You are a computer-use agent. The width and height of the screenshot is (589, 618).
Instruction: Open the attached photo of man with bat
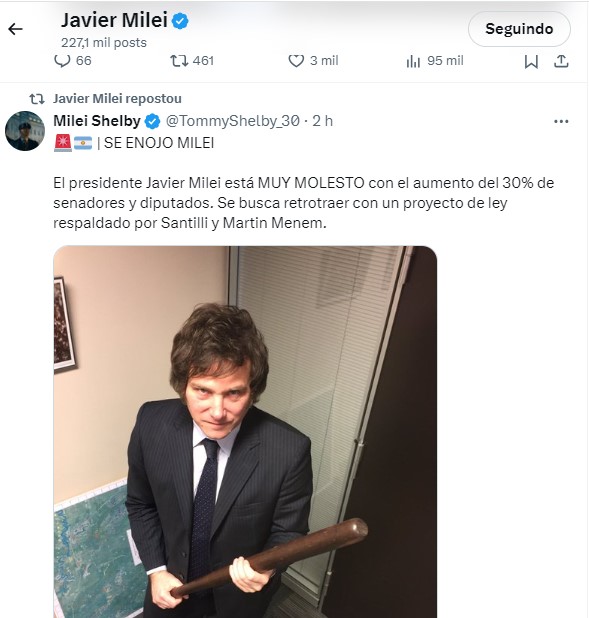(245, 432)
